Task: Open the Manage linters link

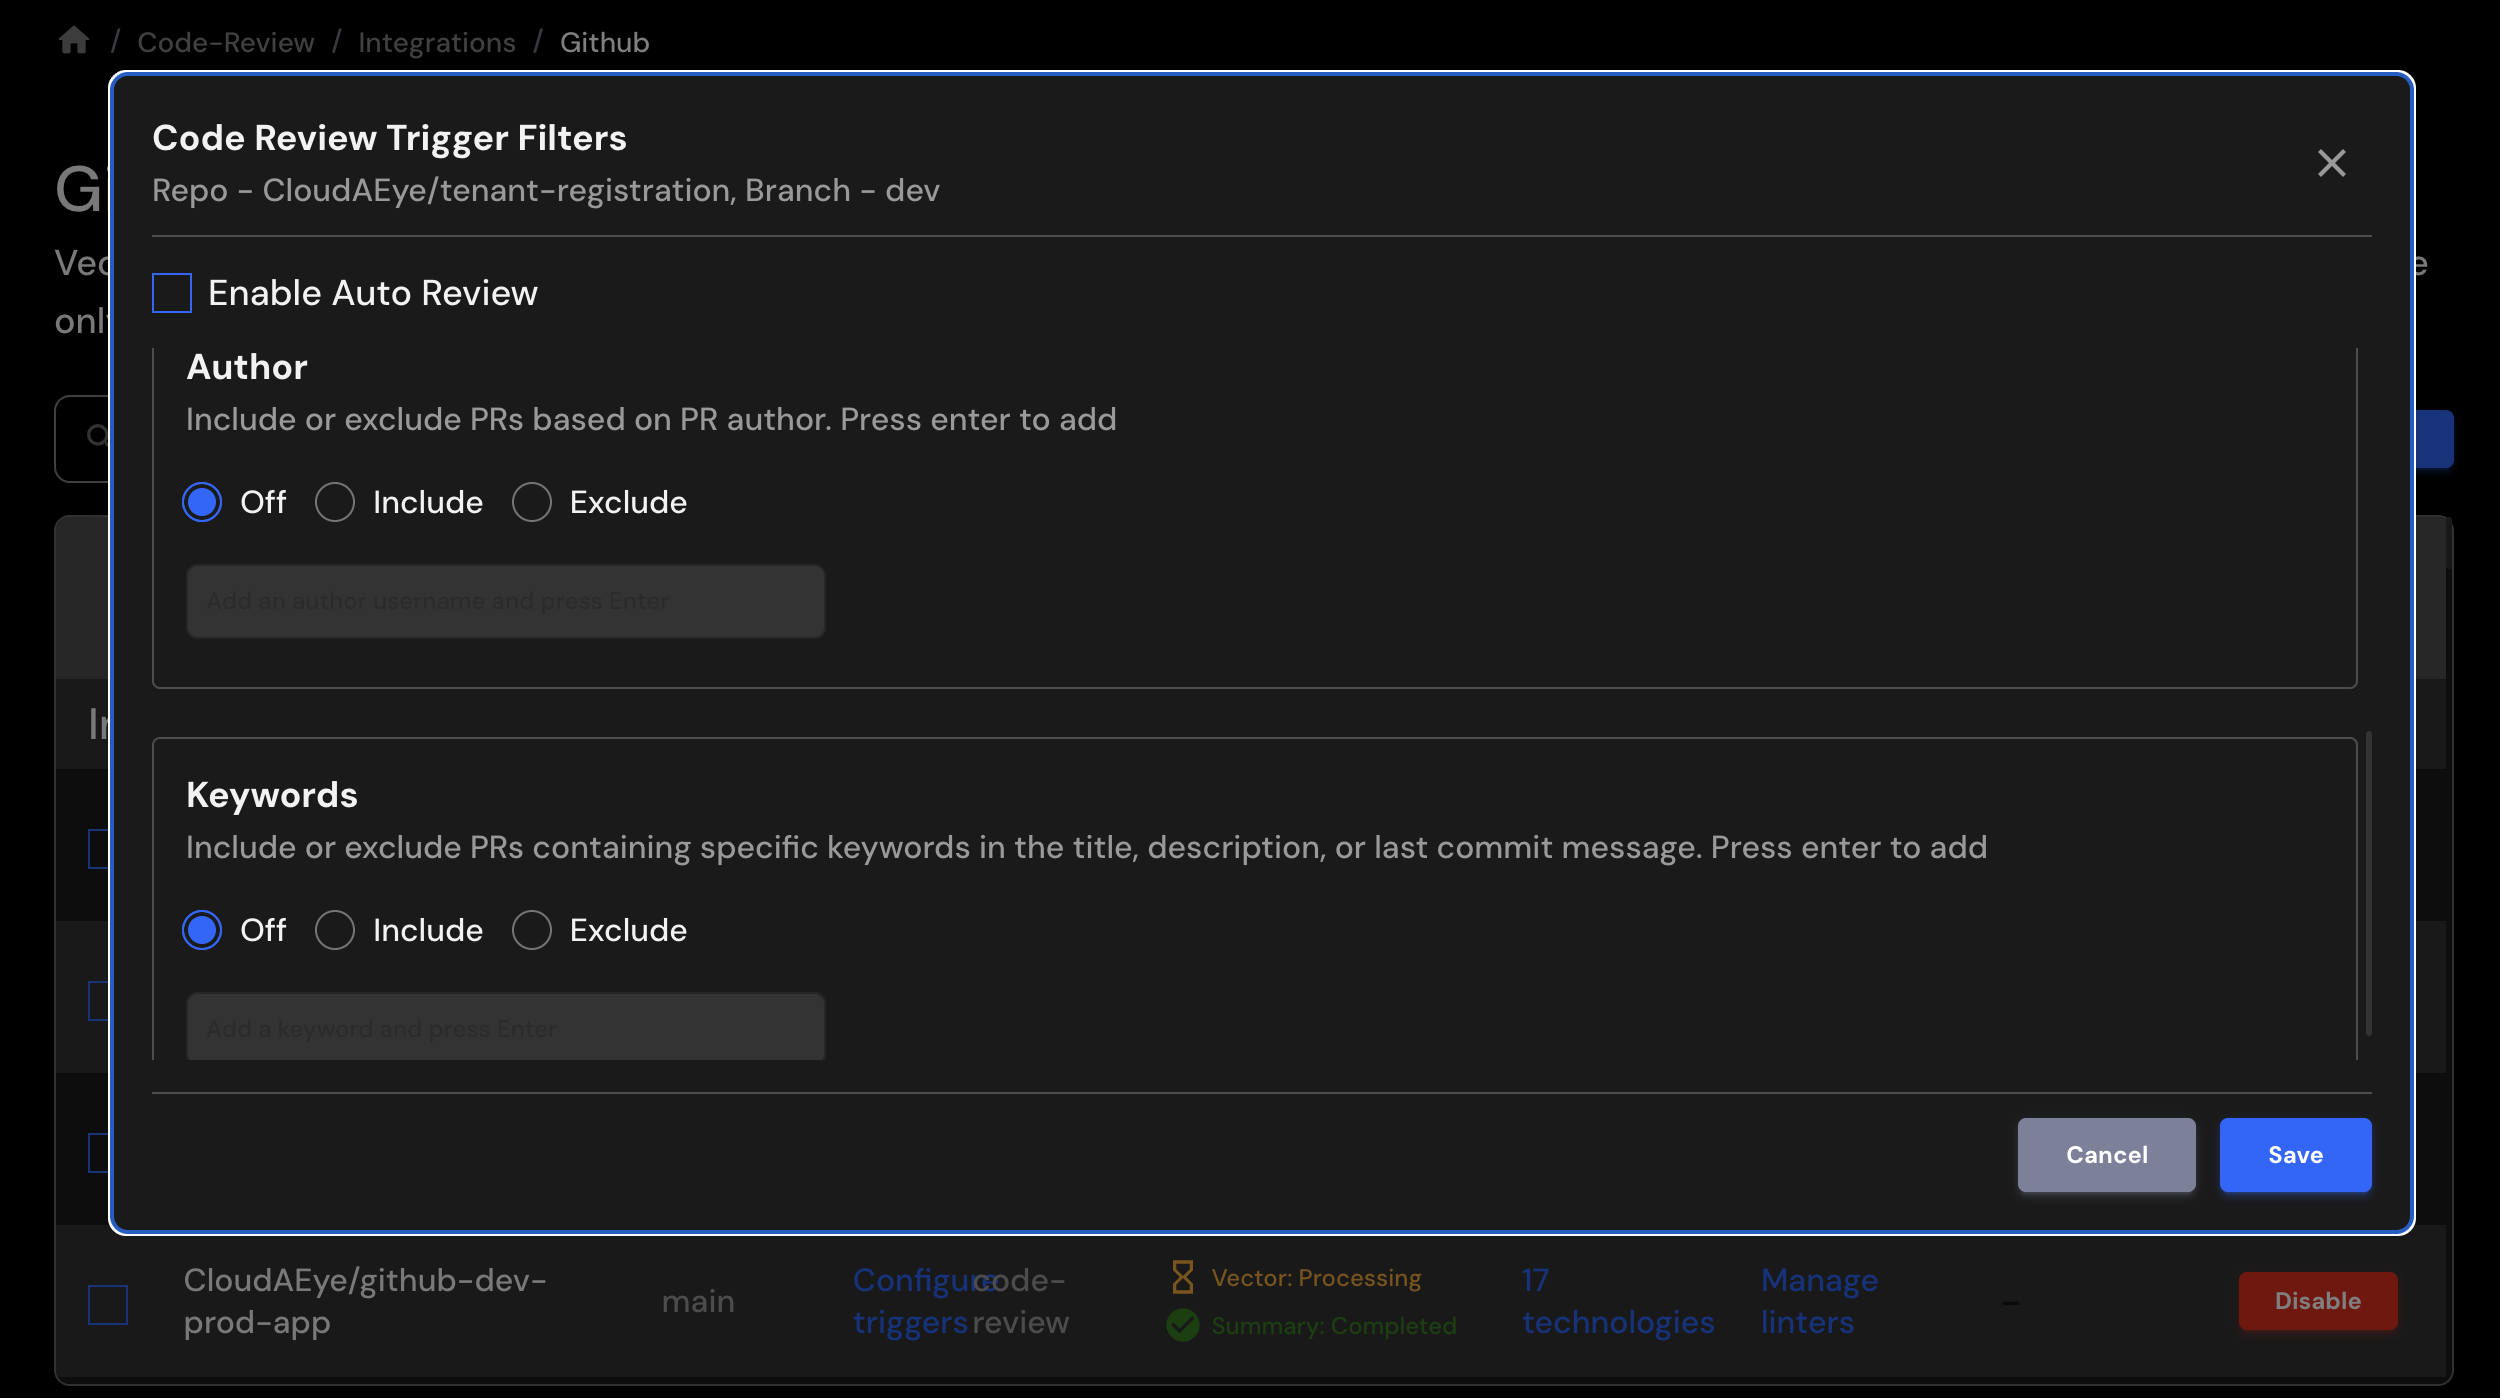Action: 1818,1300
